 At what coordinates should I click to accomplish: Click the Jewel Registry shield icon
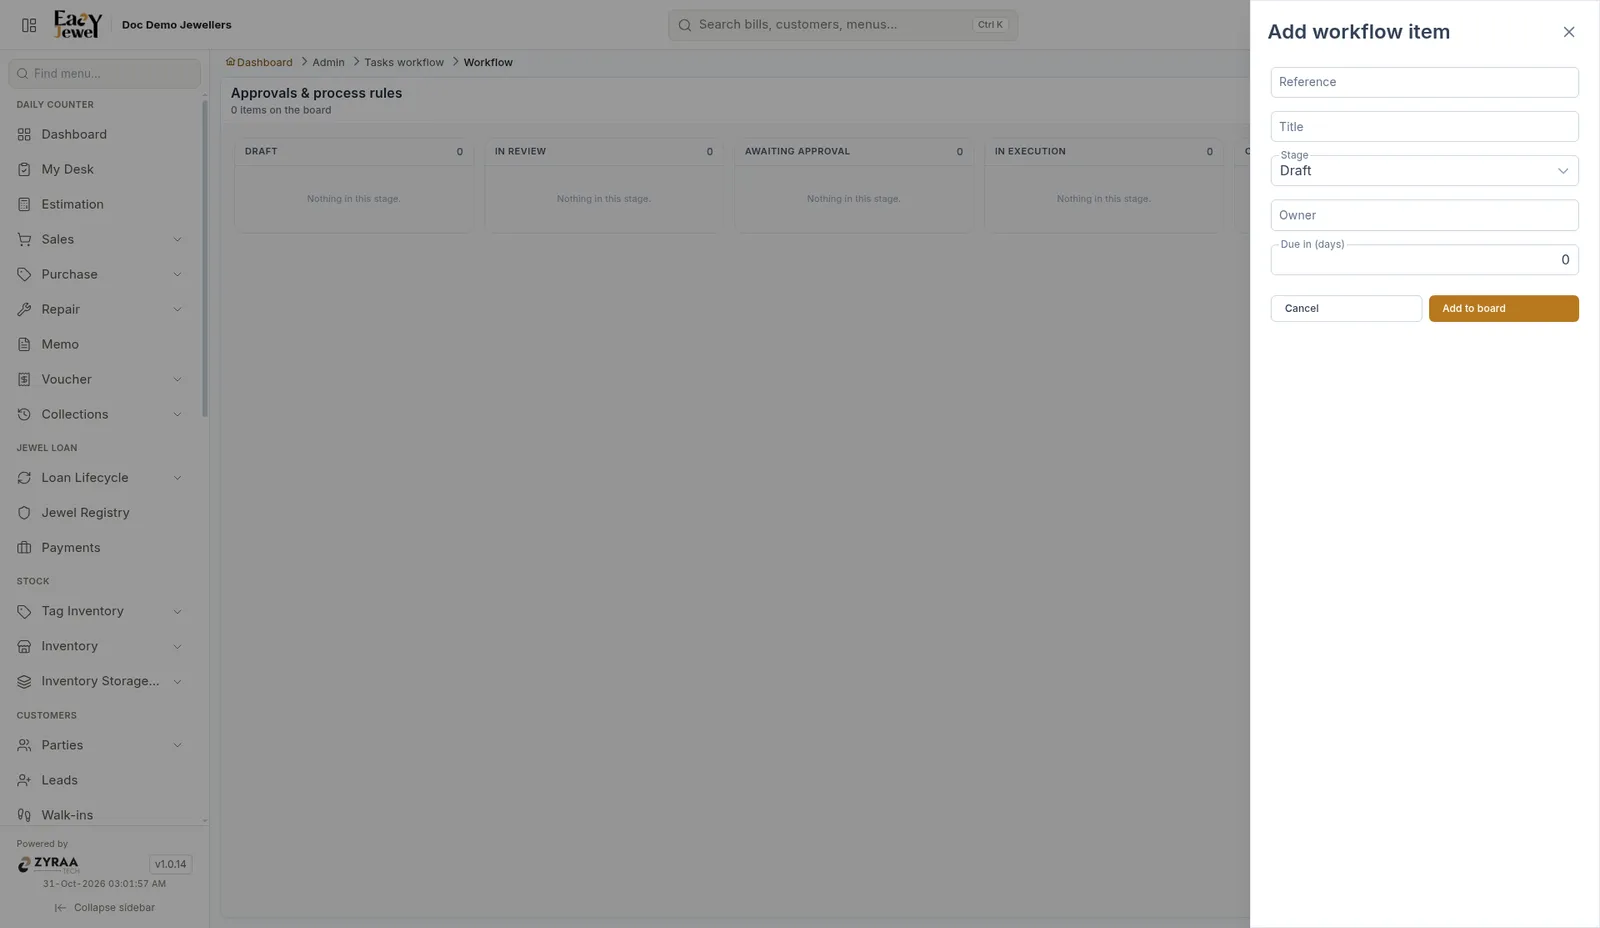pyautogui.click(x=24, y=513)
